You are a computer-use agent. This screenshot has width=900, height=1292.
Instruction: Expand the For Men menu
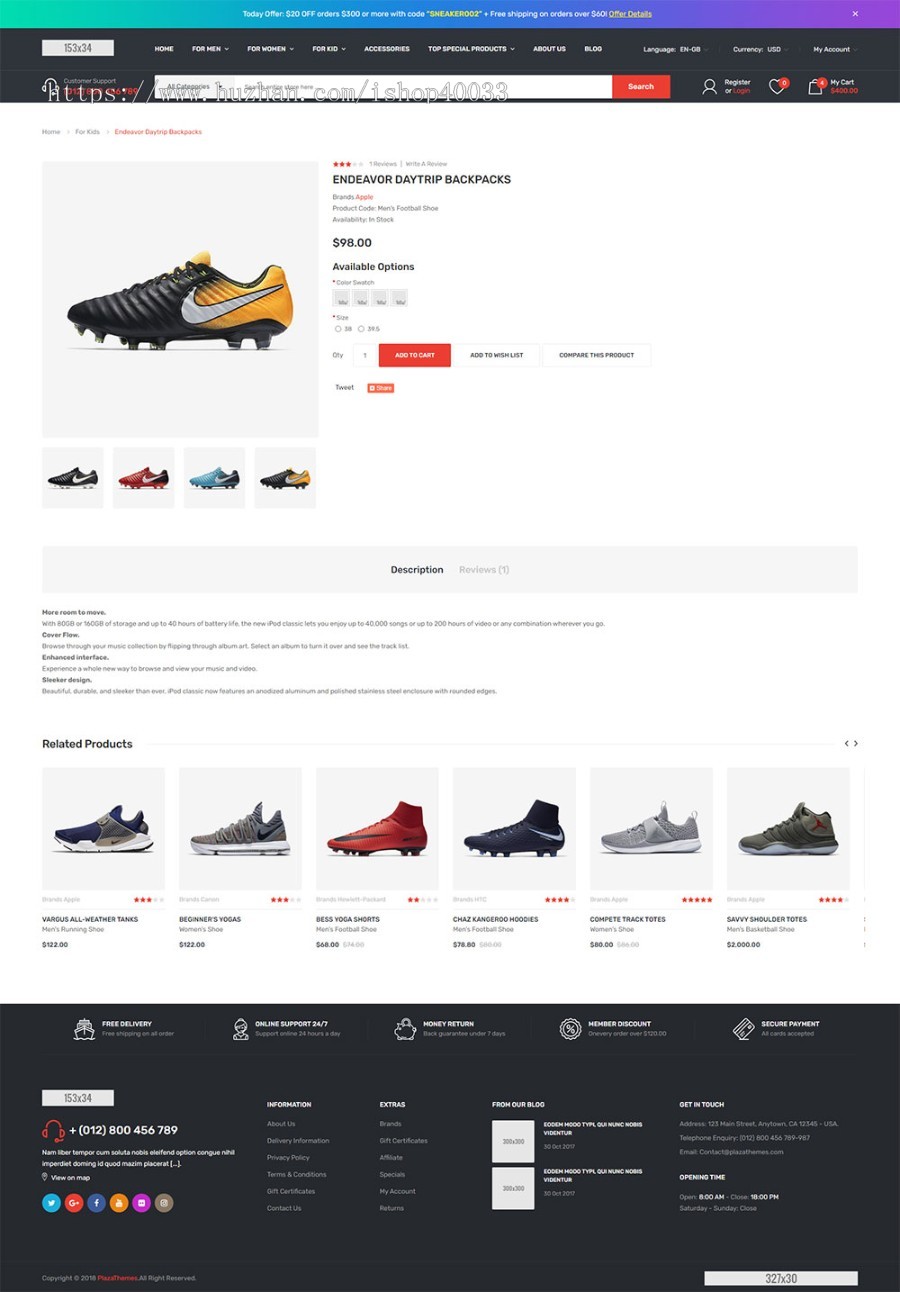click(210, 49)
